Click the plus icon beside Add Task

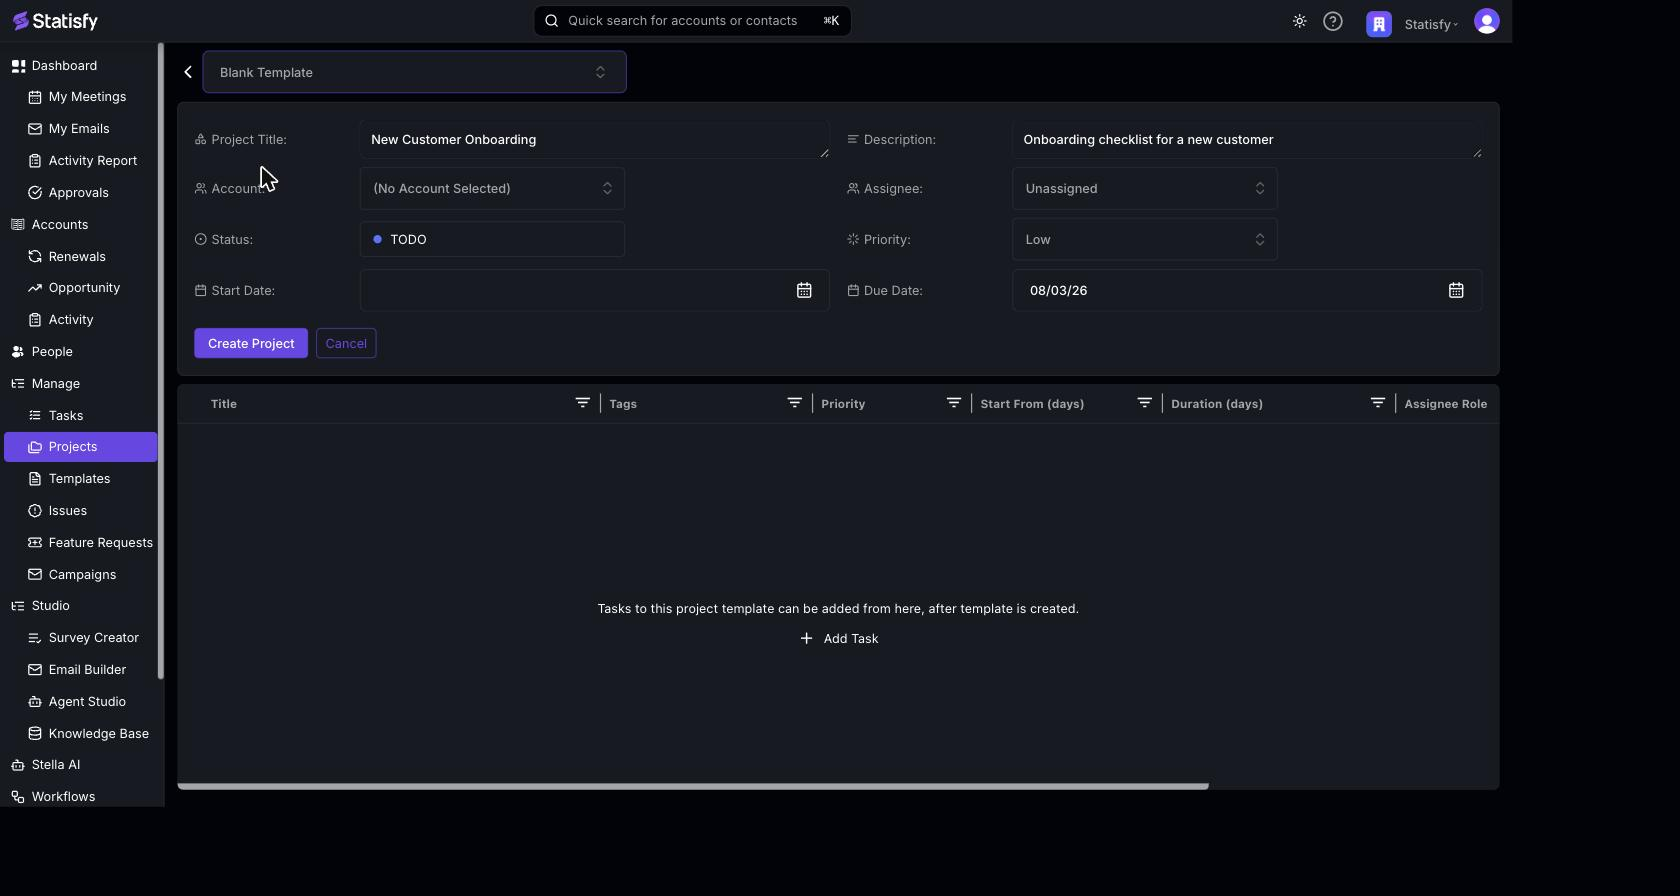(806, 638)
